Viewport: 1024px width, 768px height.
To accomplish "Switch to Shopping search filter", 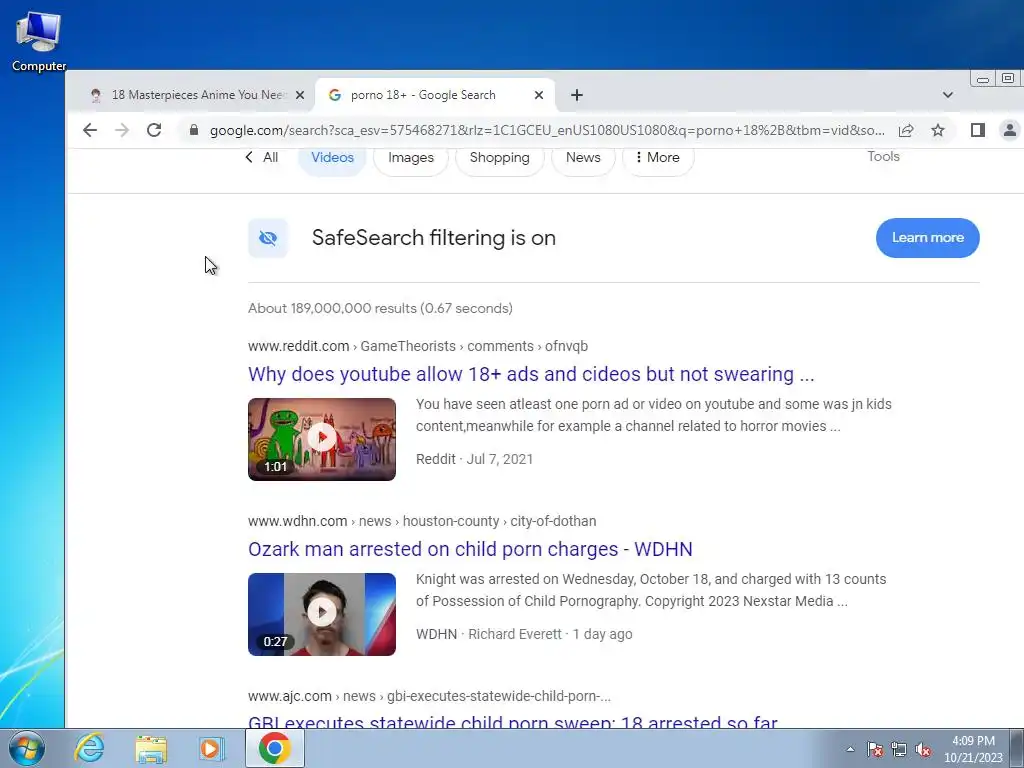I will 500,157.
